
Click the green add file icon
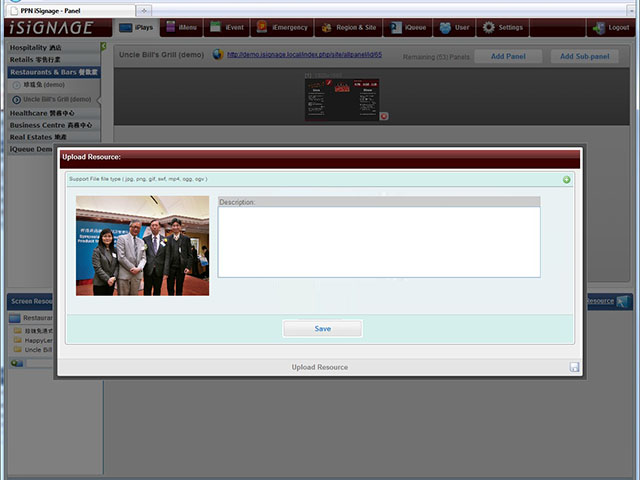tap(566, 180)
